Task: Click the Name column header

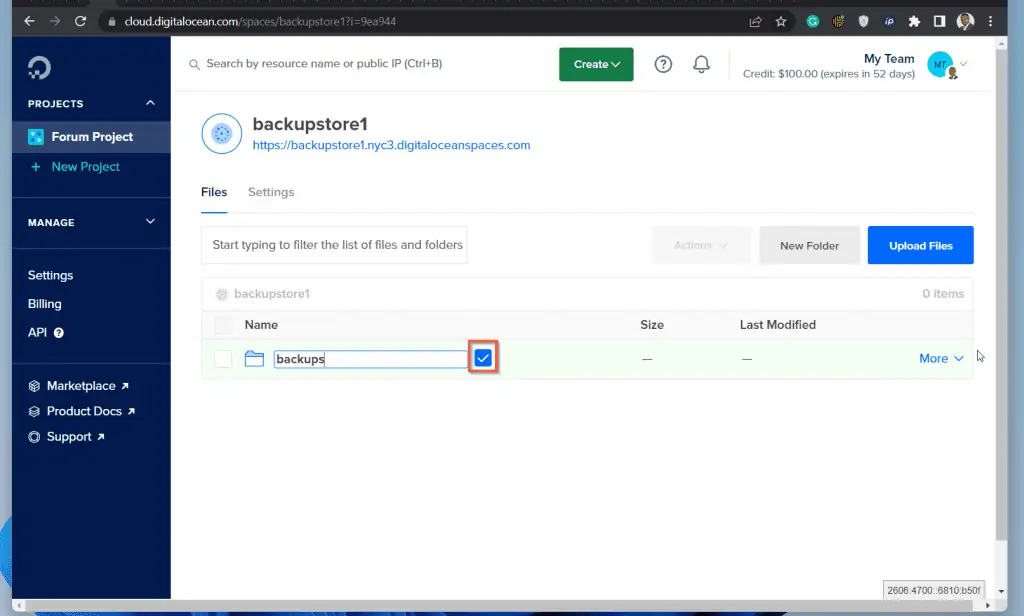Action: [x=261, y=325]
